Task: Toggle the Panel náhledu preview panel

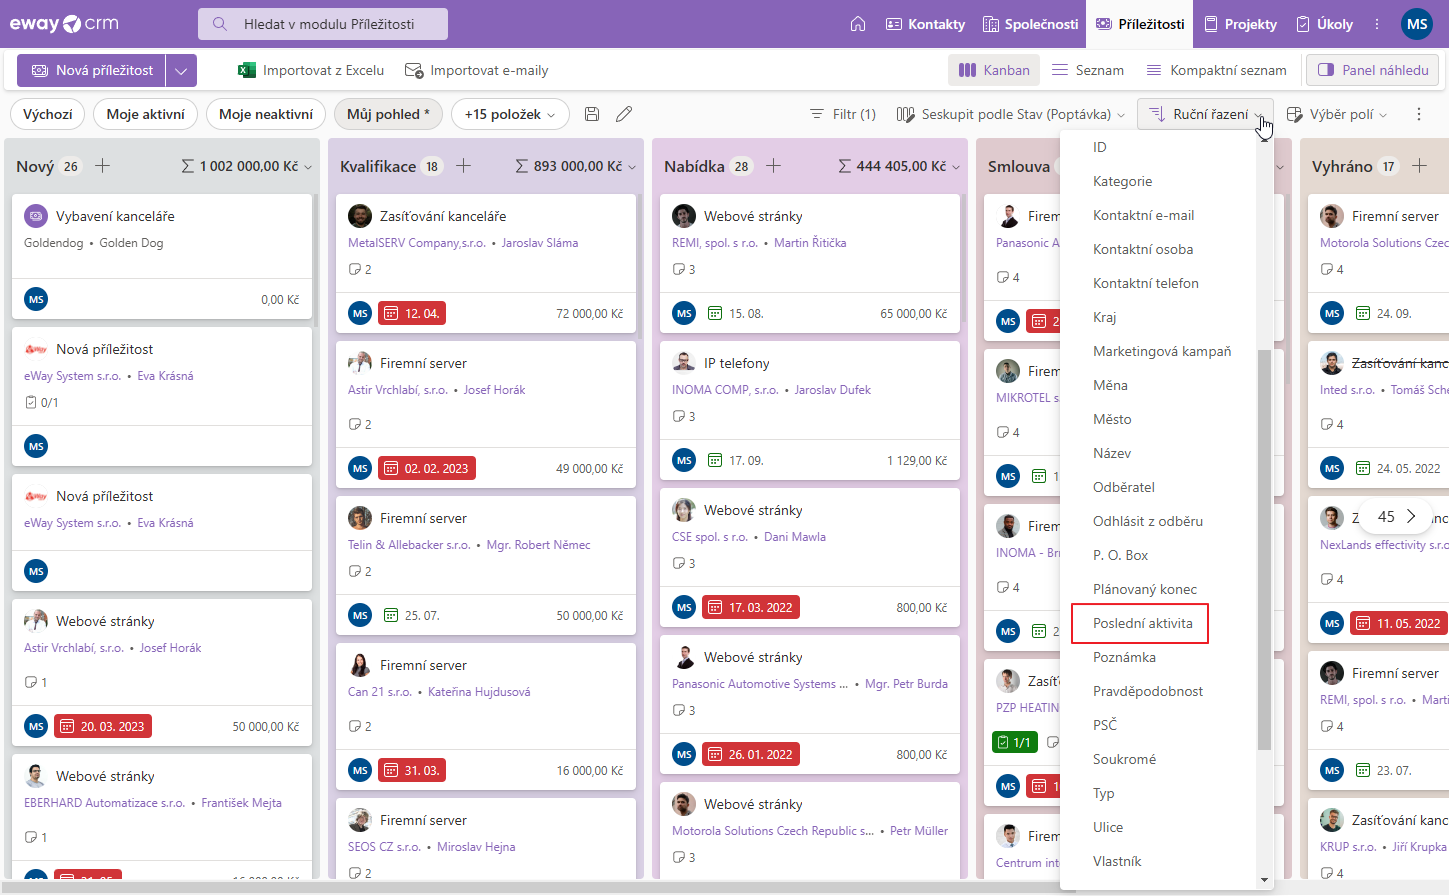Action: (x=1373, y=70)
